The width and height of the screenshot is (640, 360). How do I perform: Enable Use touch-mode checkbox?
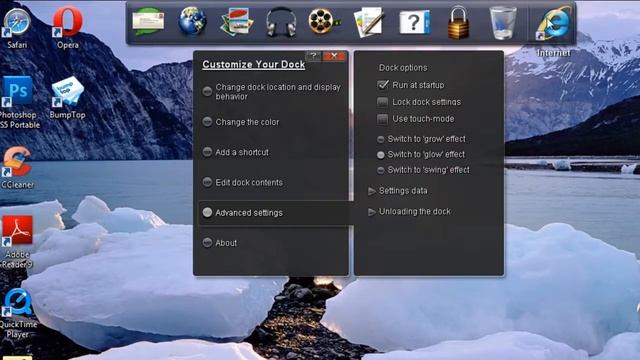click(x=382, y=119)
